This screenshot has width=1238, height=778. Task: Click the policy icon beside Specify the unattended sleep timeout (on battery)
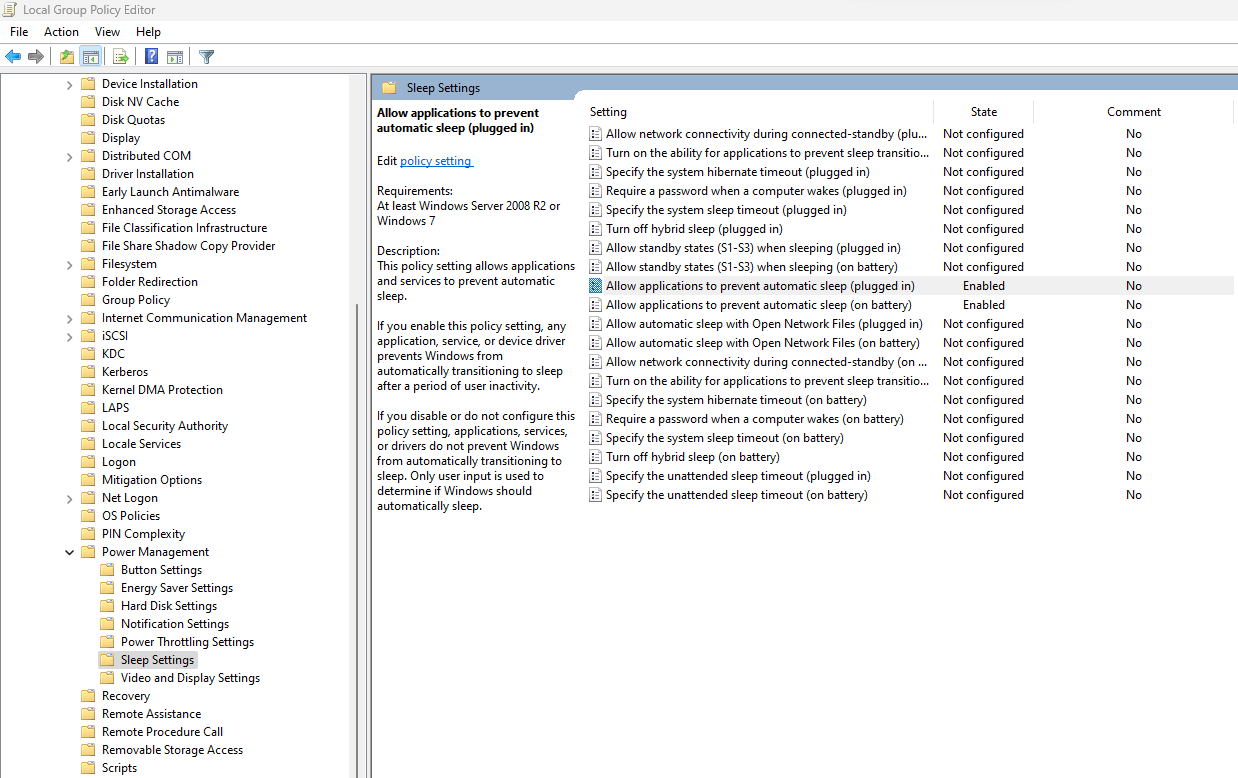coord(596,495)
